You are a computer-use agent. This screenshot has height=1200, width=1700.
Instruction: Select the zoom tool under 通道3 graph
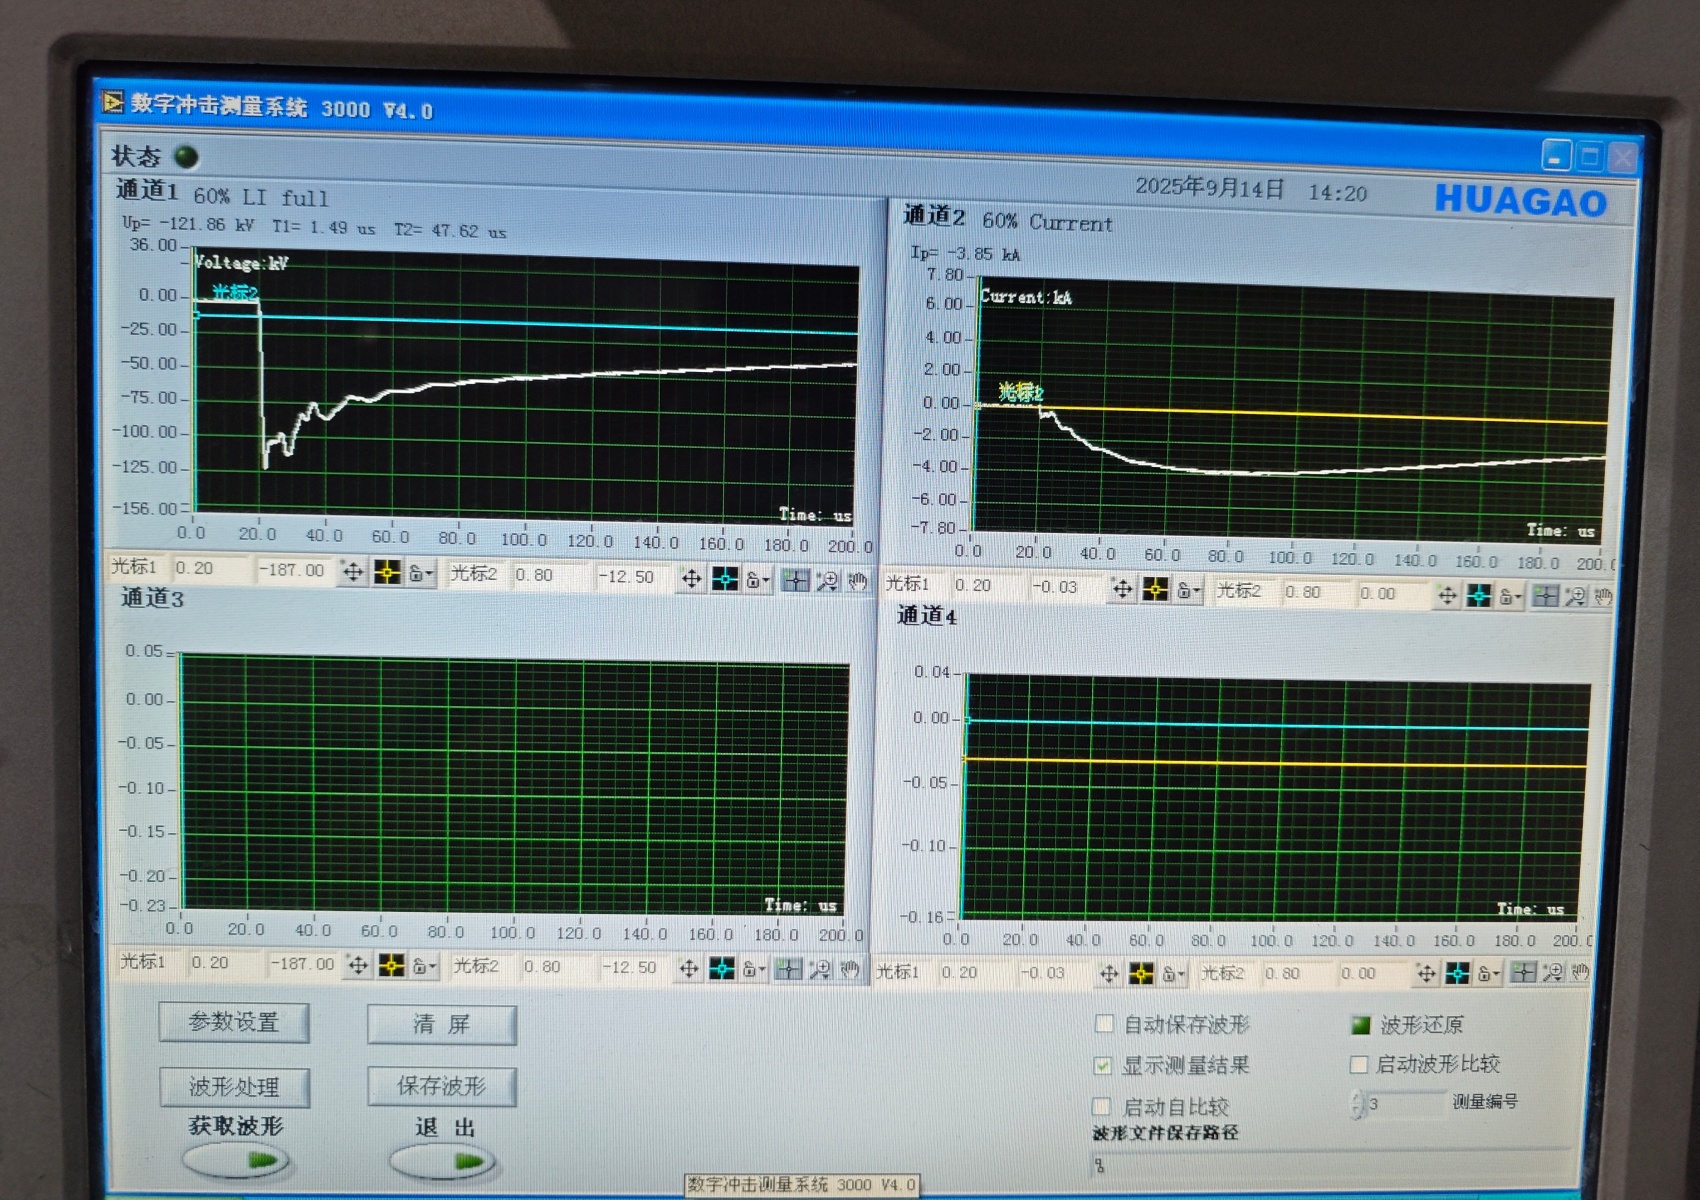pos(820,969)
